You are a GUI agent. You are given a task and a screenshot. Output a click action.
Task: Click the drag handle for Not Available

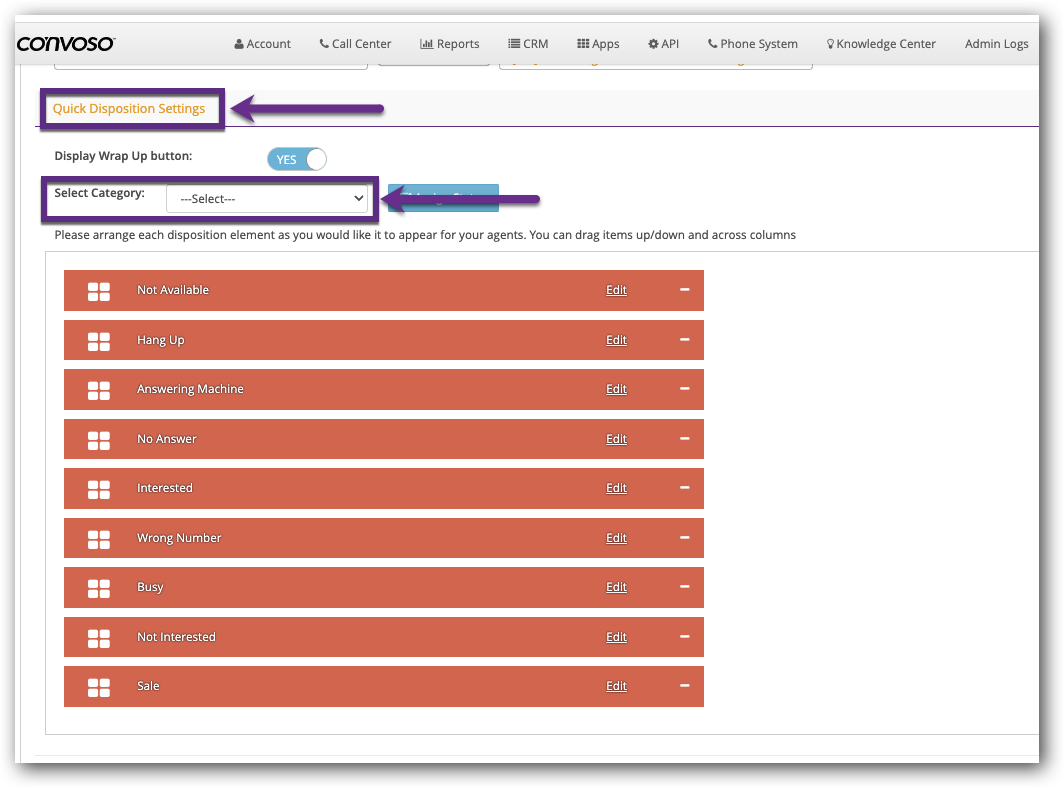coord(98,291)
